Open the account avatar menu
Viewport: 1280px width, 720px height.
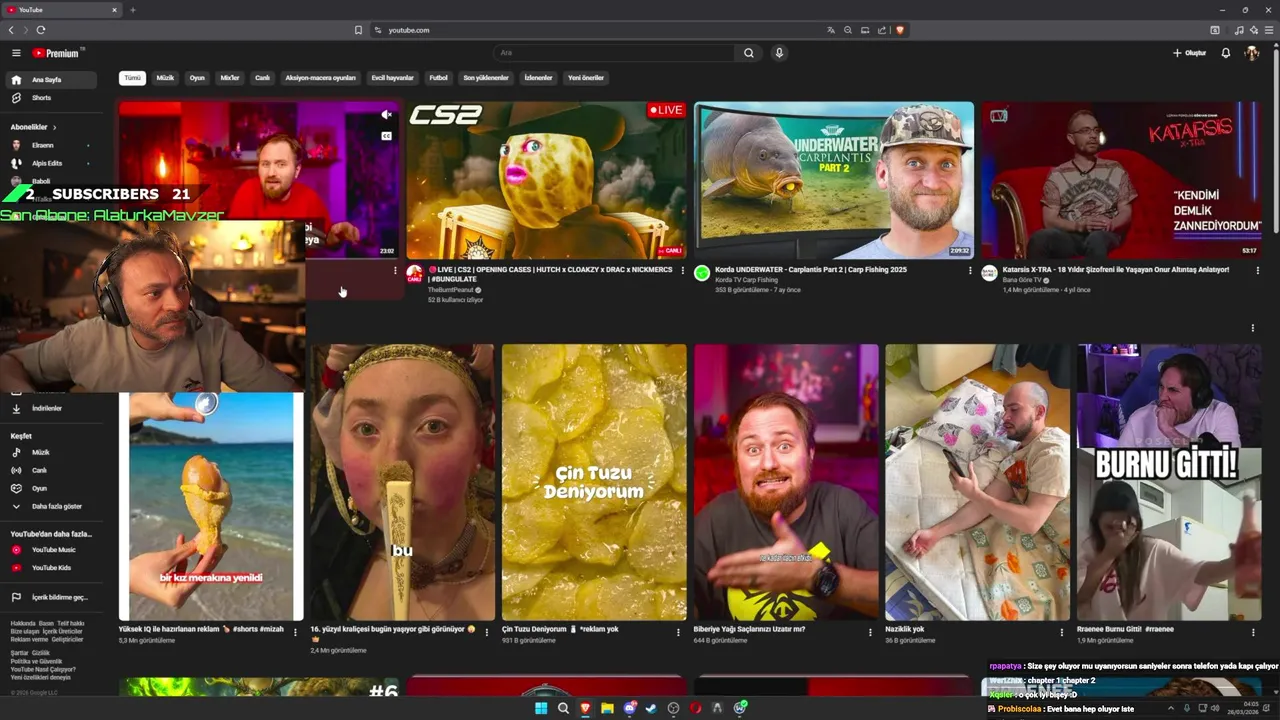pos(1252,53)
